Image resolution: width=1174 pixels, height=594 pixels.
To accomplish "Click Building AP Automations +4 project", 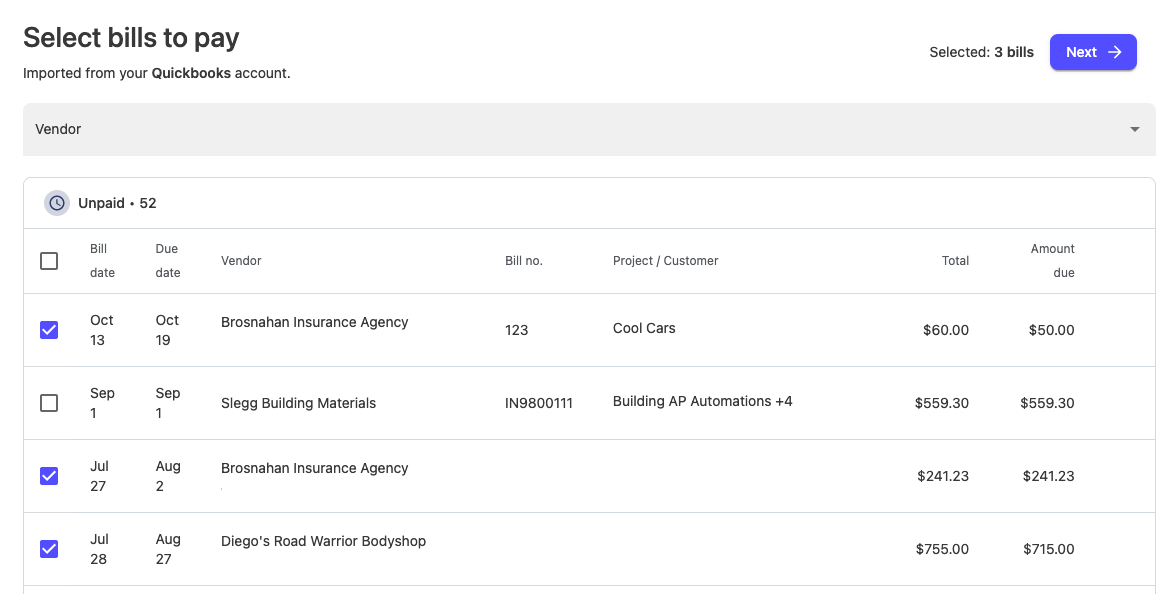I will click(x=702, y=401).
